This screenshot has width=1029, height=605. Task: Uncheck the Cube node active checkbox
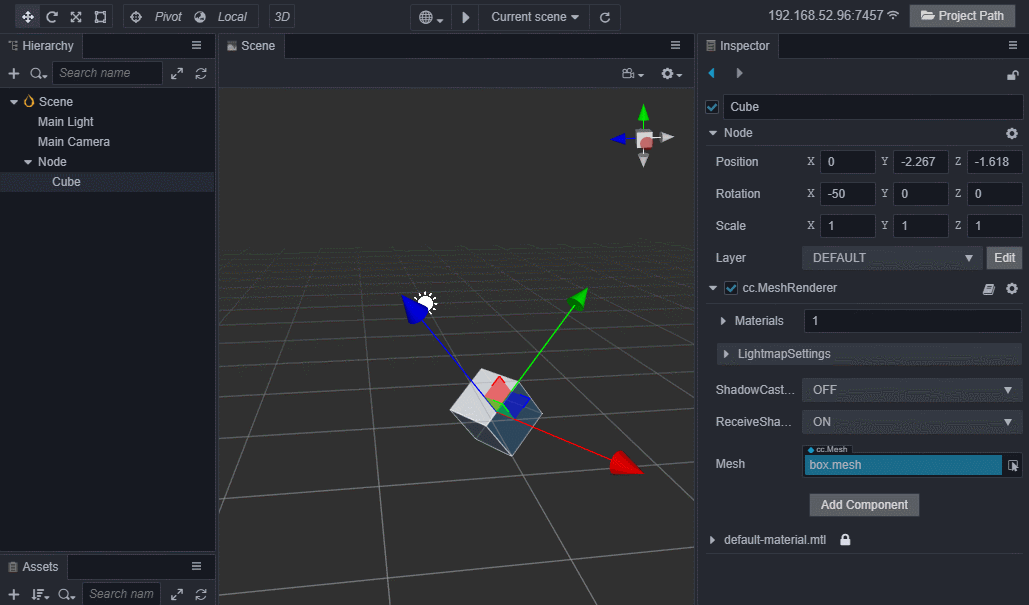click(712, 107)
